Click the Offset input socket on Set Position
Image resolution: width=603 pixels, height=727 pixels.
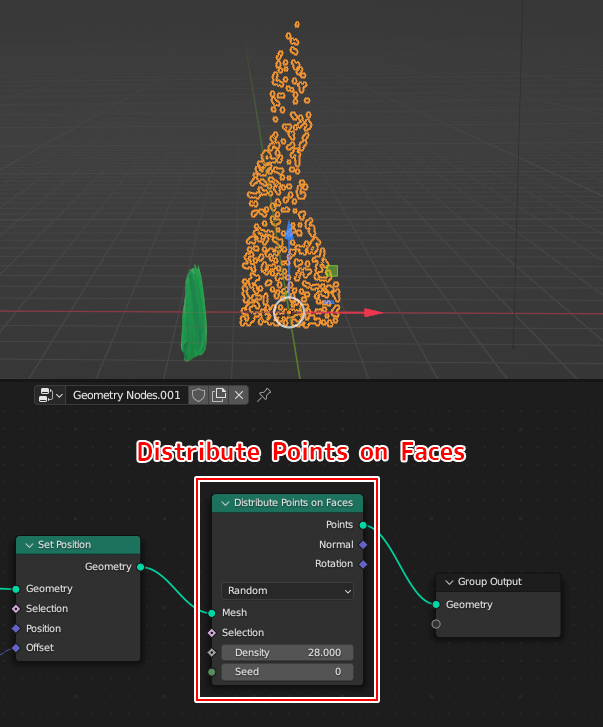click(16, 648)
